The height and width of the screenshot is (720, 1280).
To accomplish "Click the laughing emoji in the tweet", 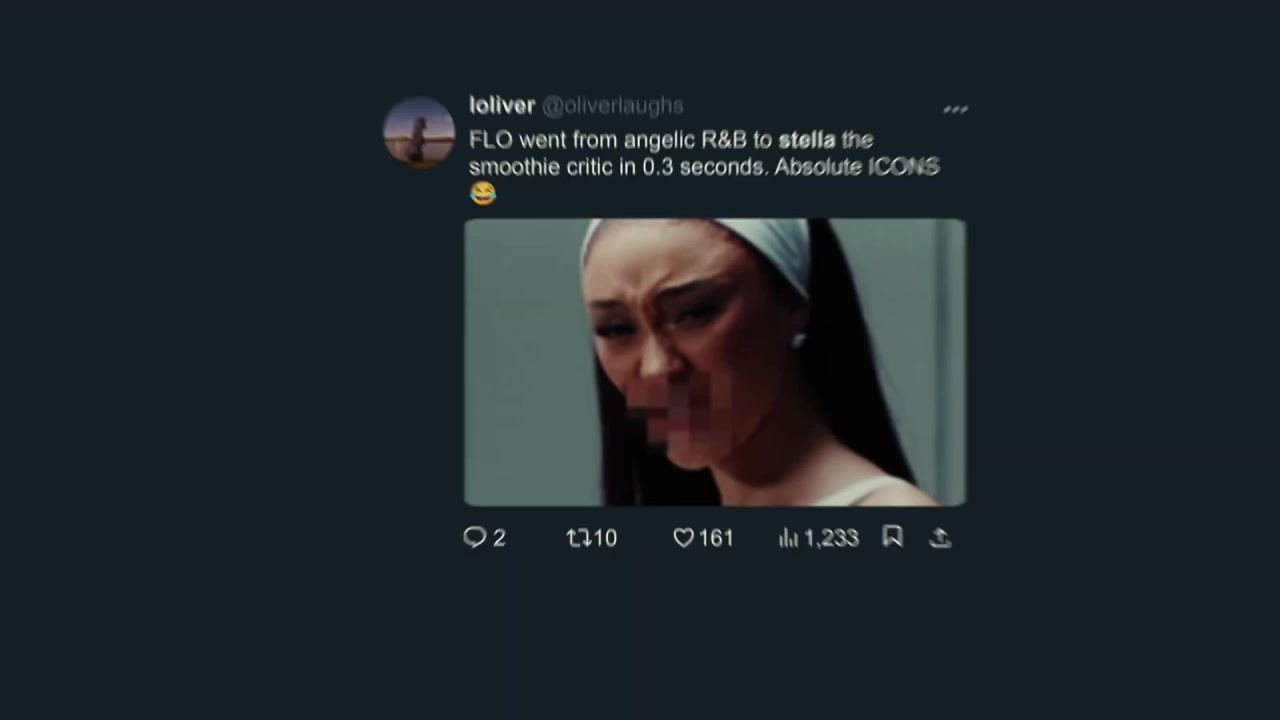I will click(483, 193).
